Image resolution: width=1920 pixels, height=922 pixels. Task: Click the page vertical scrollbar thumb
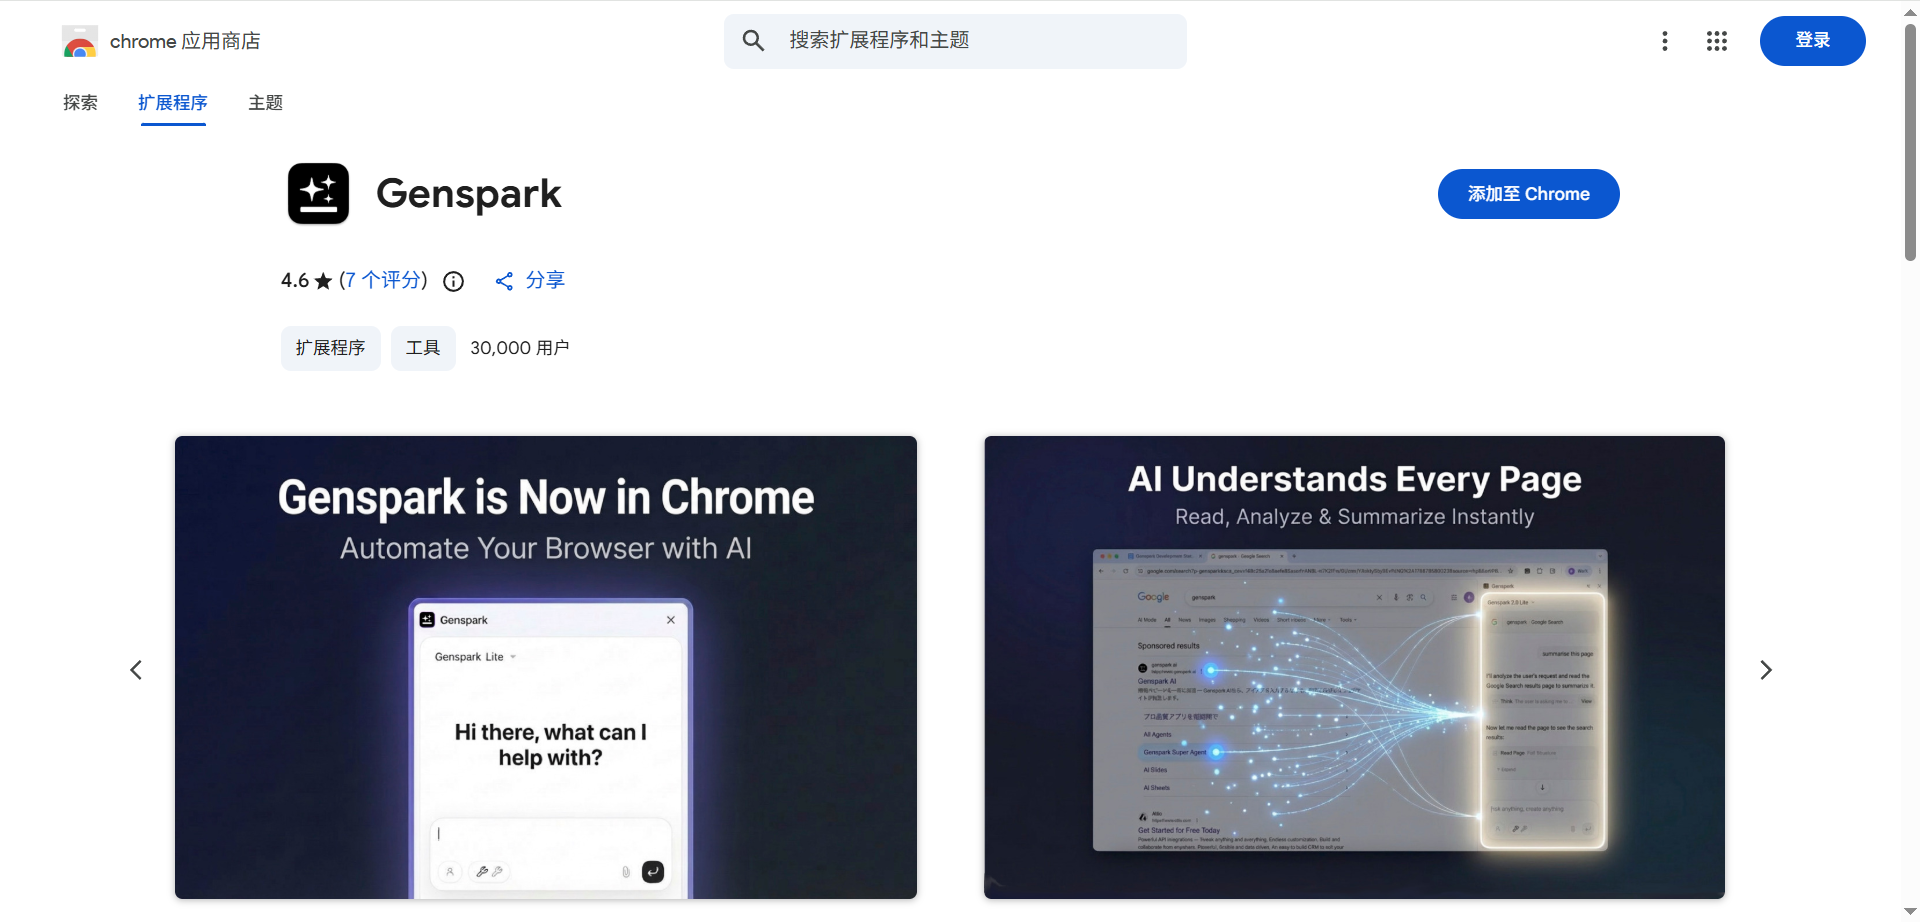point(1910,140)
